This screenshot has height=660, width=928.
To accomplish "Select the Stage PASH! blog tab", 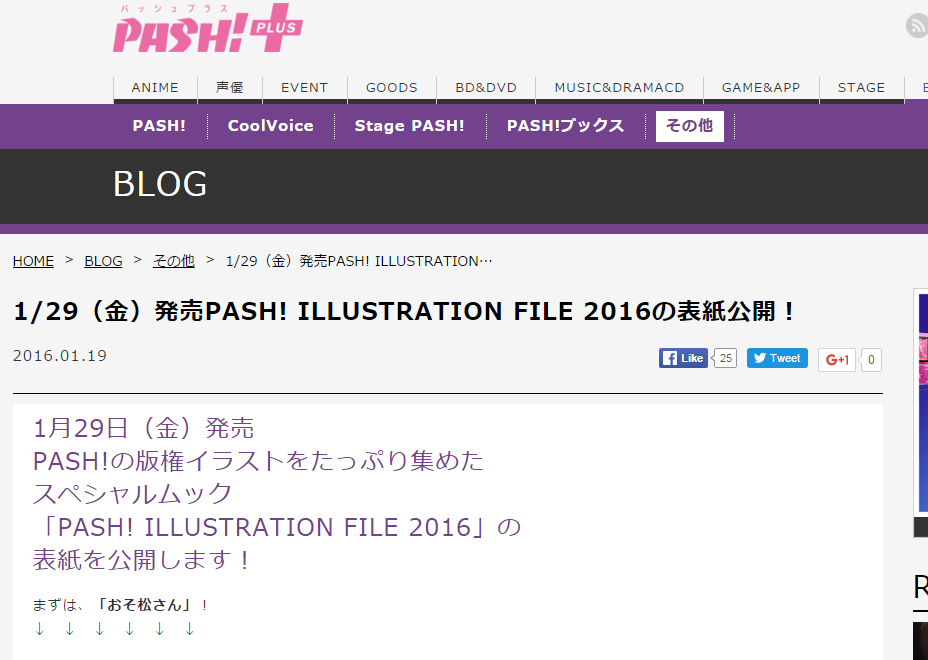I will click(410, 126).
